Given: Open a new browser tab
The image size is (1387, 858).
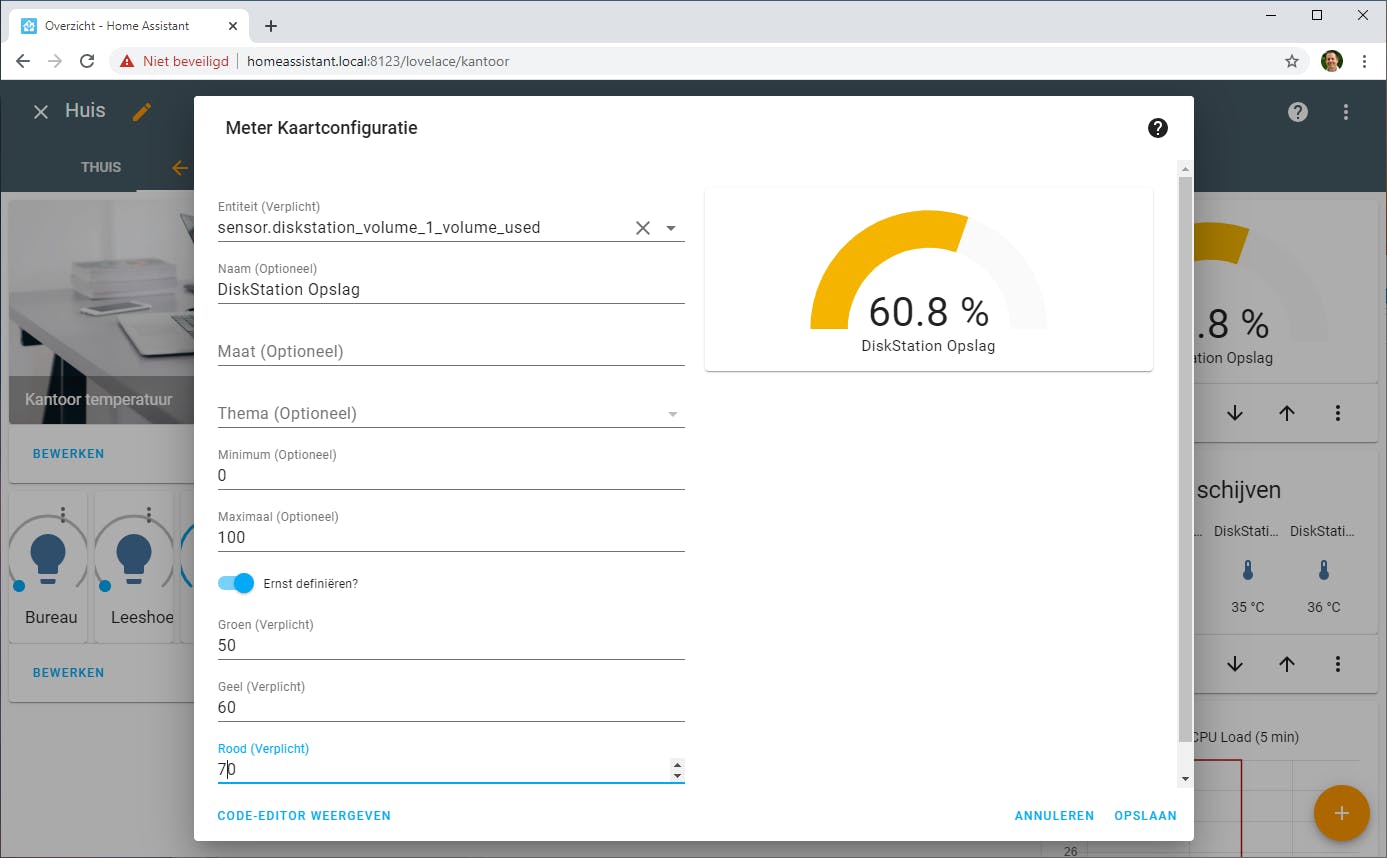Looking at the screenshot, I should pyautogui.click(x=271, y=26).
